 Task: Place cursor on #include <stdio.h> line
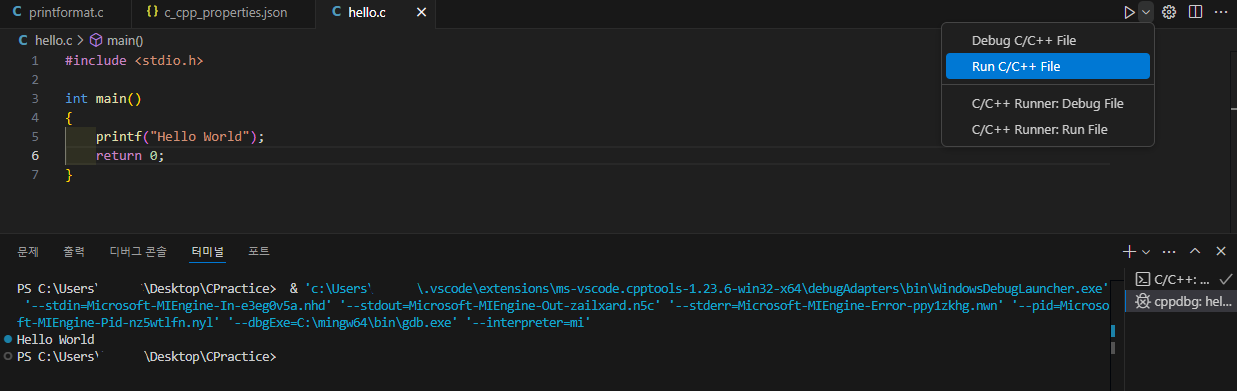[133, 61]
